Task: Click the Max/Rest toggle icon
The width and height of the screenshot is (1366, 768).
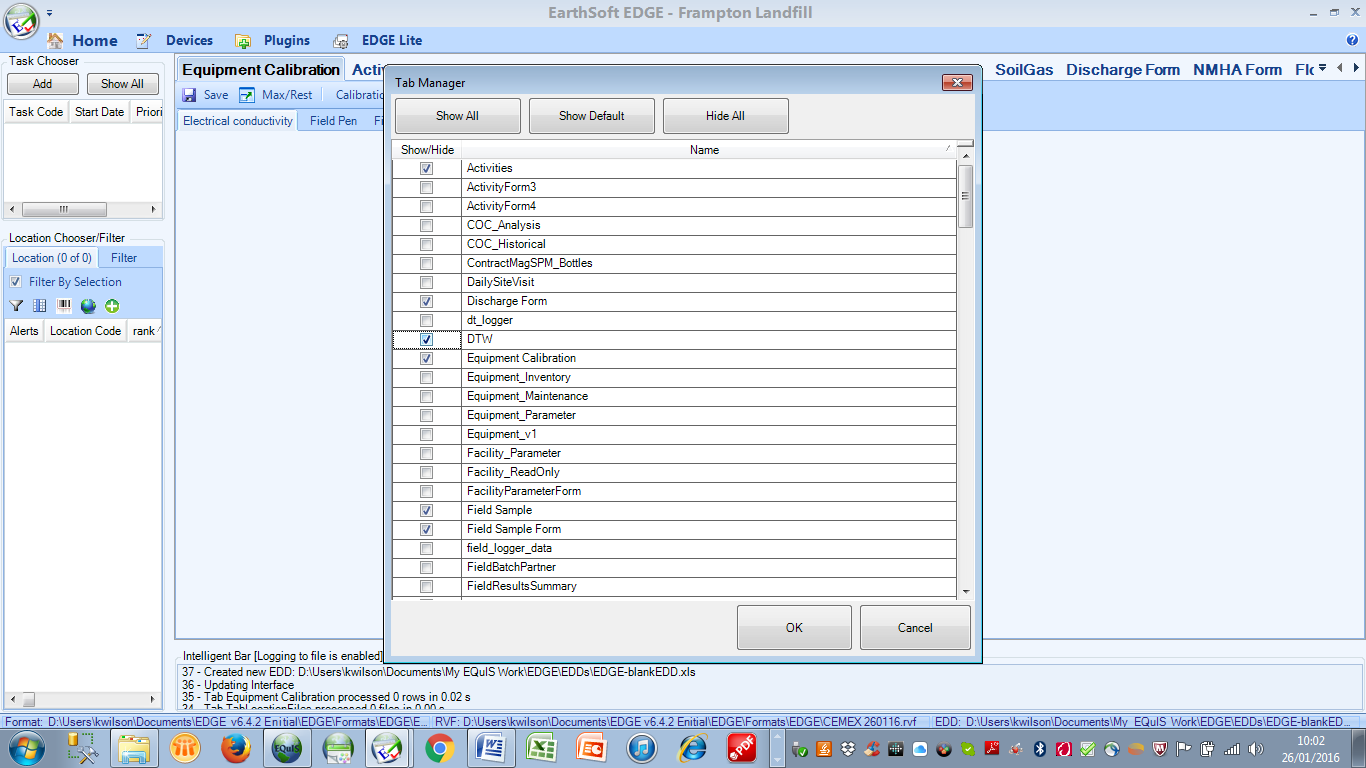Action: 247,95
